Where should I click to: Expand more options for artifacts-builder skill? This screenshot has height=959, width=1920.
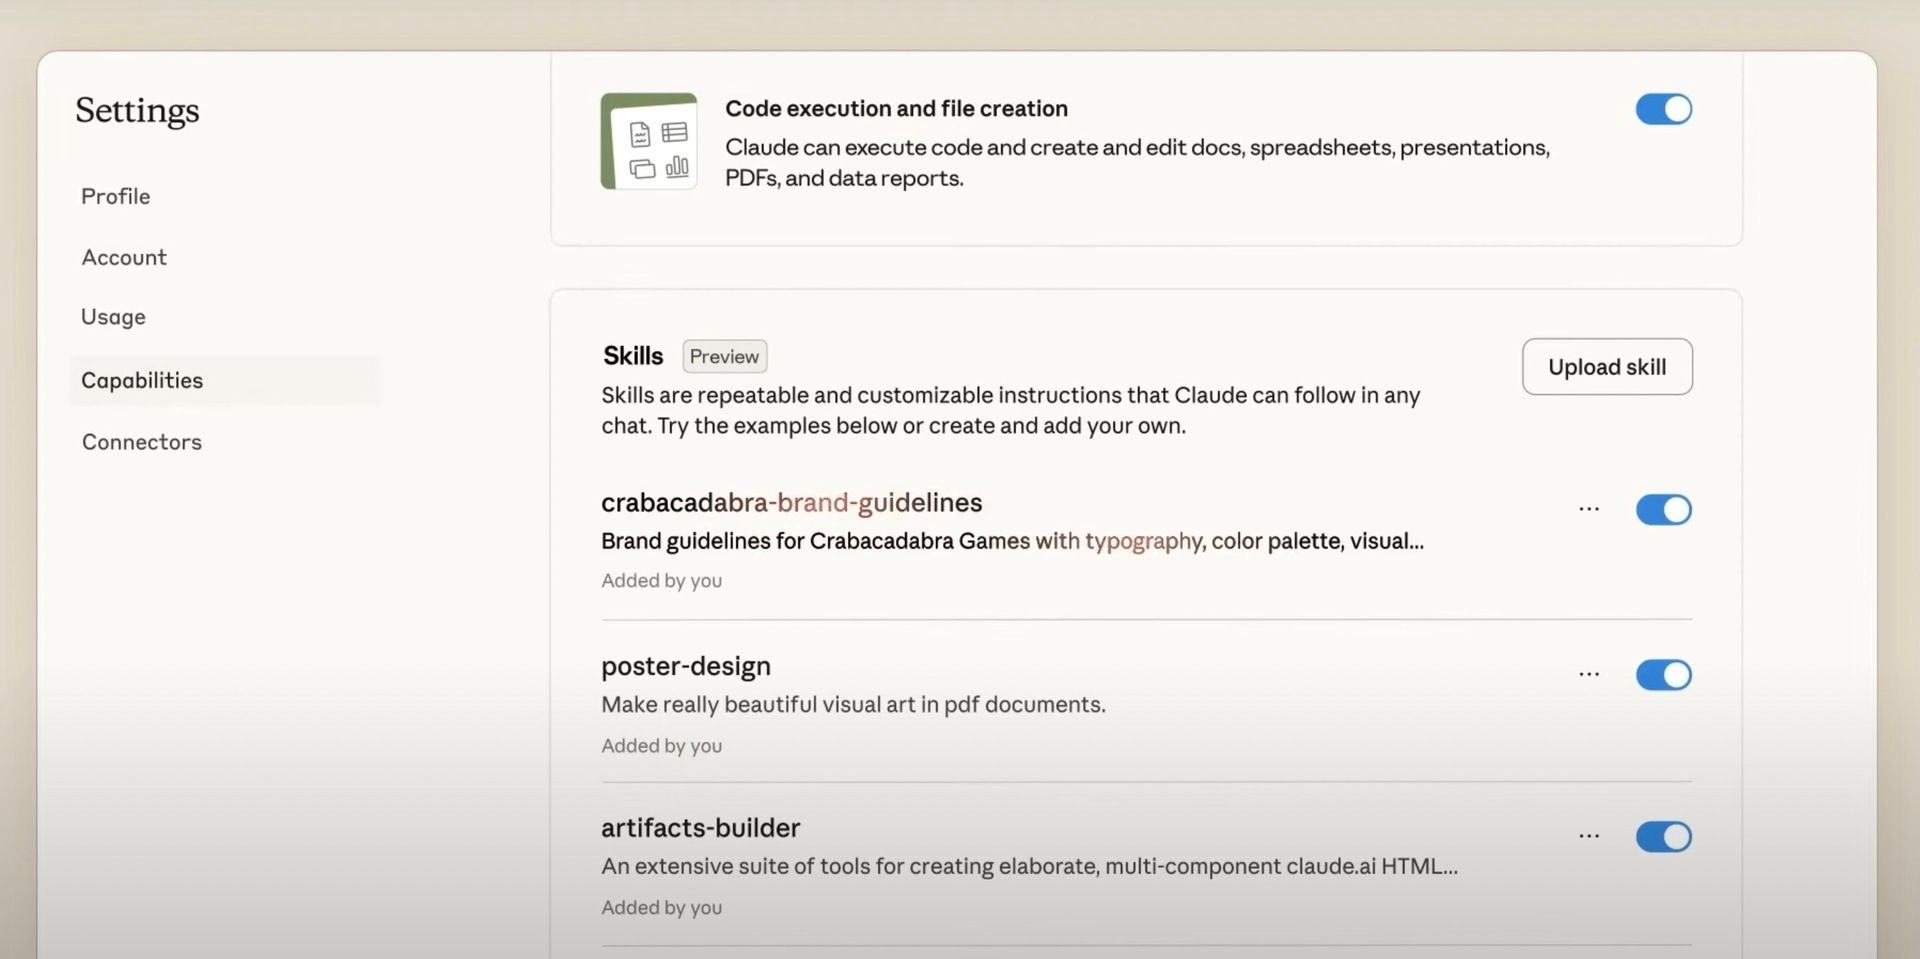(1589, 836)
